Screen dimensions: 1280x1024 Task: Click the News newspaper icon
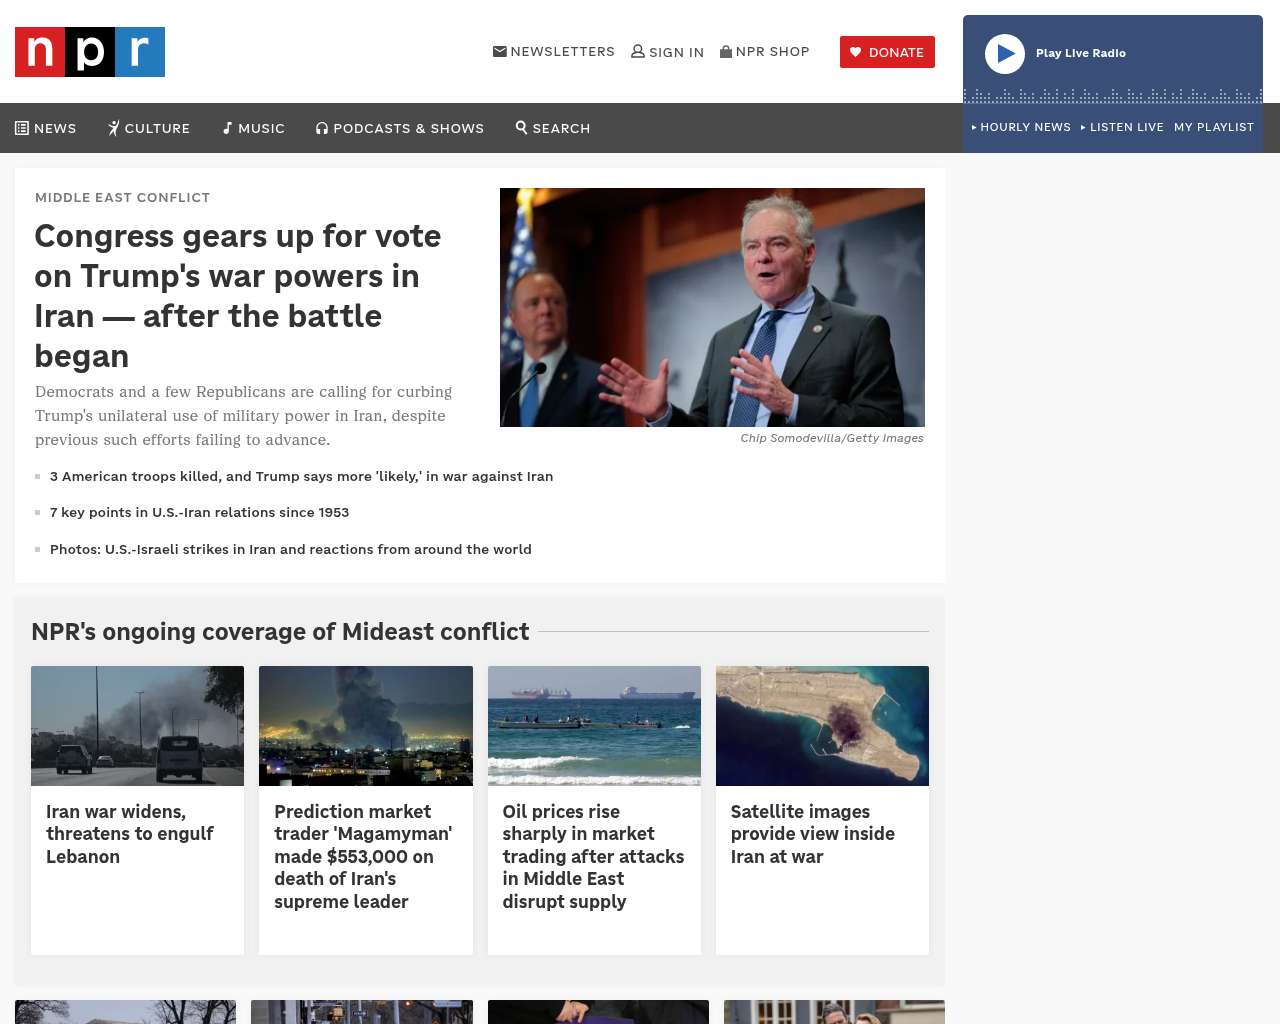22,128
